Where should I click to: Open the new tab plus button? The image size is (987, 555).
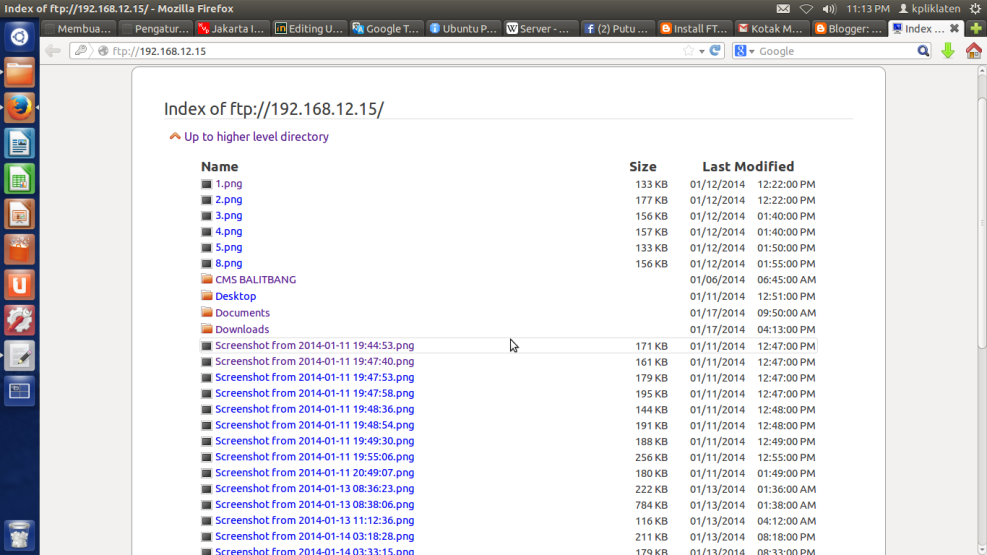point(975,29)
